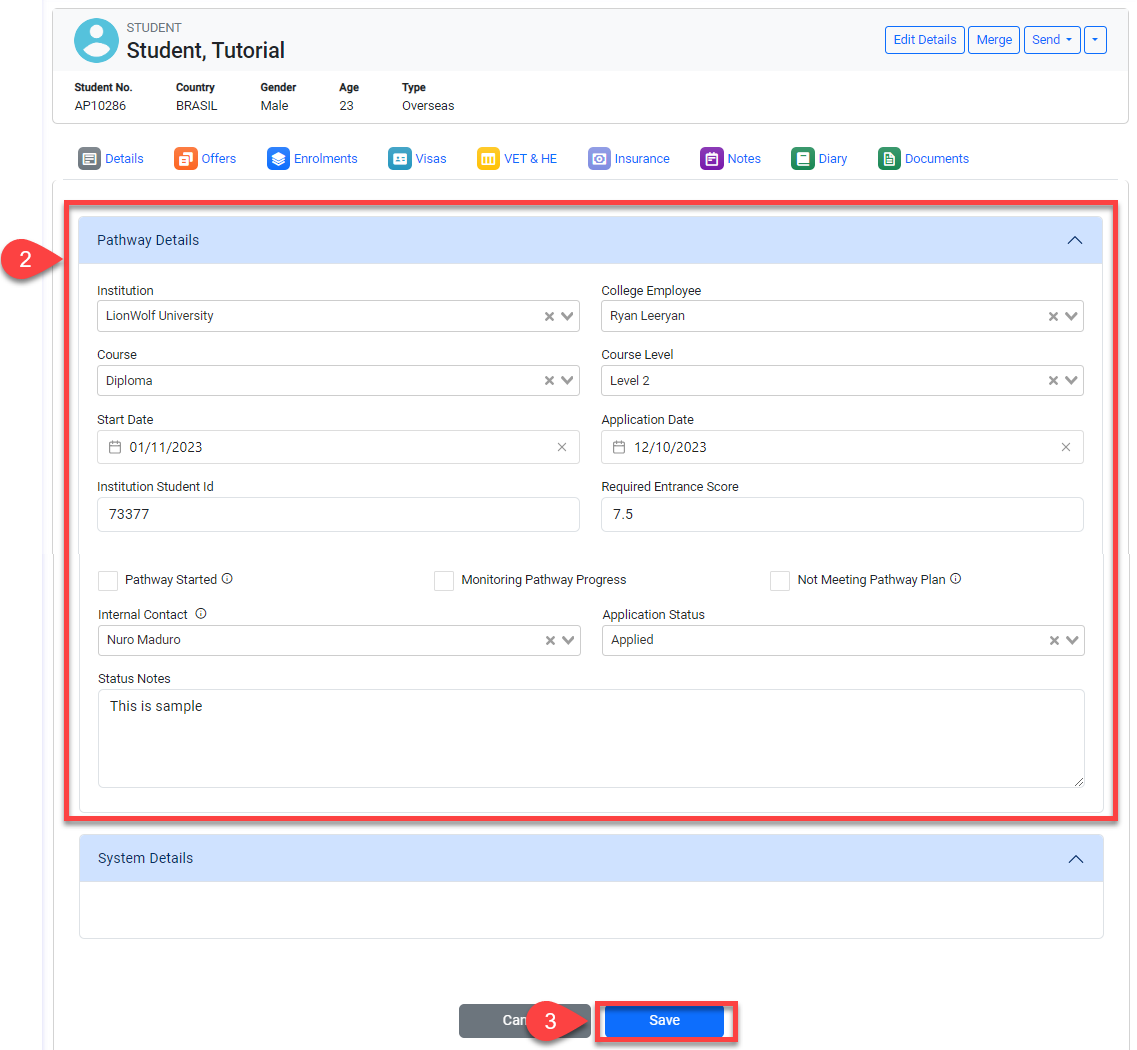The width and height of the screenshot is (1137, 1050).
Task: Tick the Pathway Started checkbox
Action: (x=108, y=581)
